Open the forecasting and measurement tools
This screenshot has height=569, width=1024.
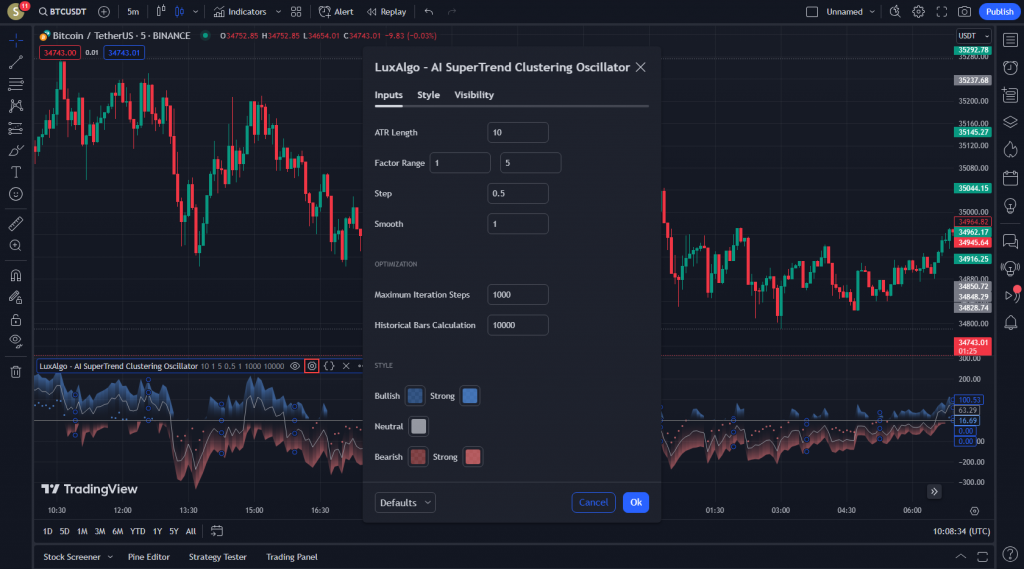pyautogui.click(x=16, y=128)
